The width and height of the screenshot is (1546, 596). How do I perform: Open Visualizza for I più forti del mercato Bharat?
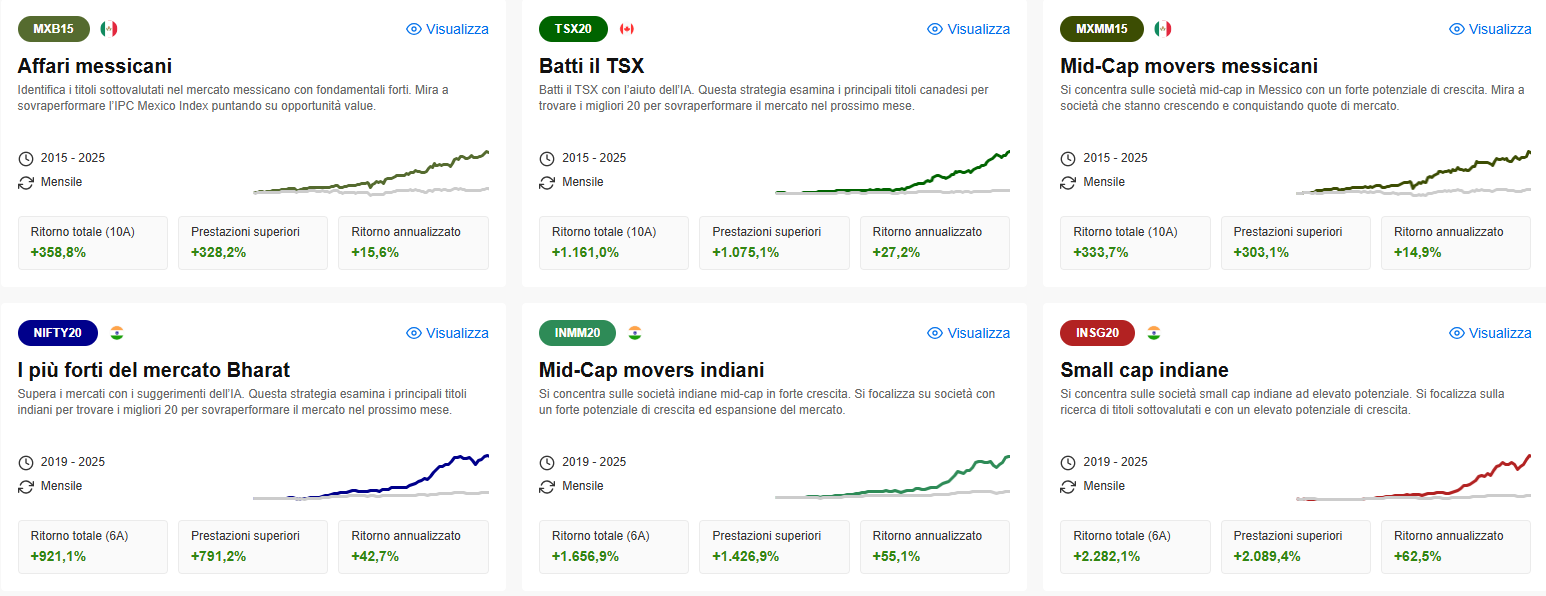coord(448,333)
